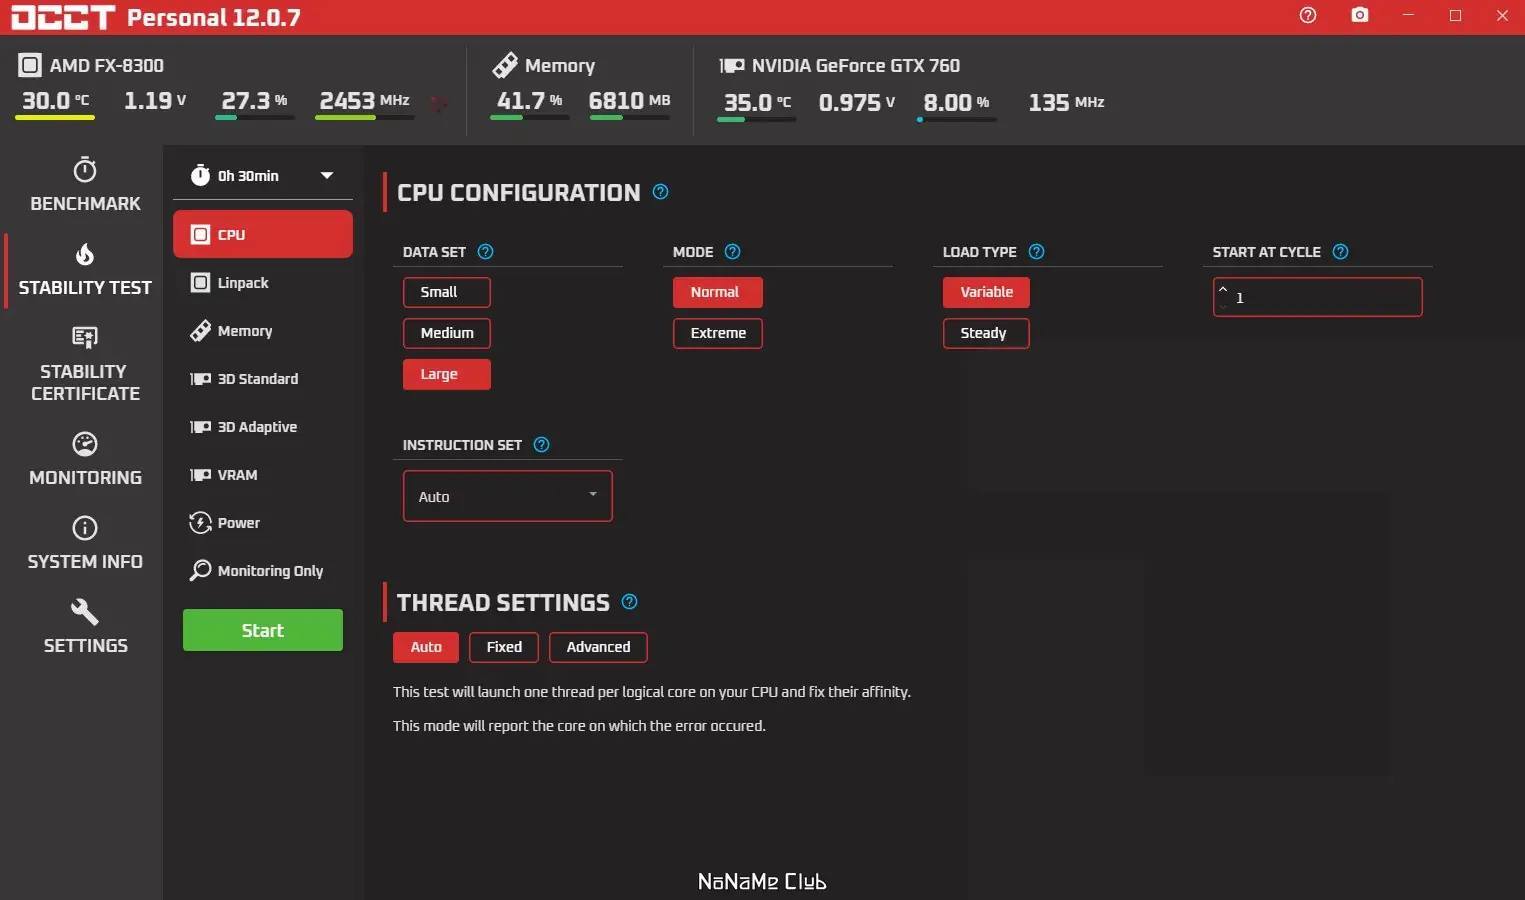Click the test duration timer icon
Screen dimensions: 1525x900
pyautogui.click(x=200, y=175)
